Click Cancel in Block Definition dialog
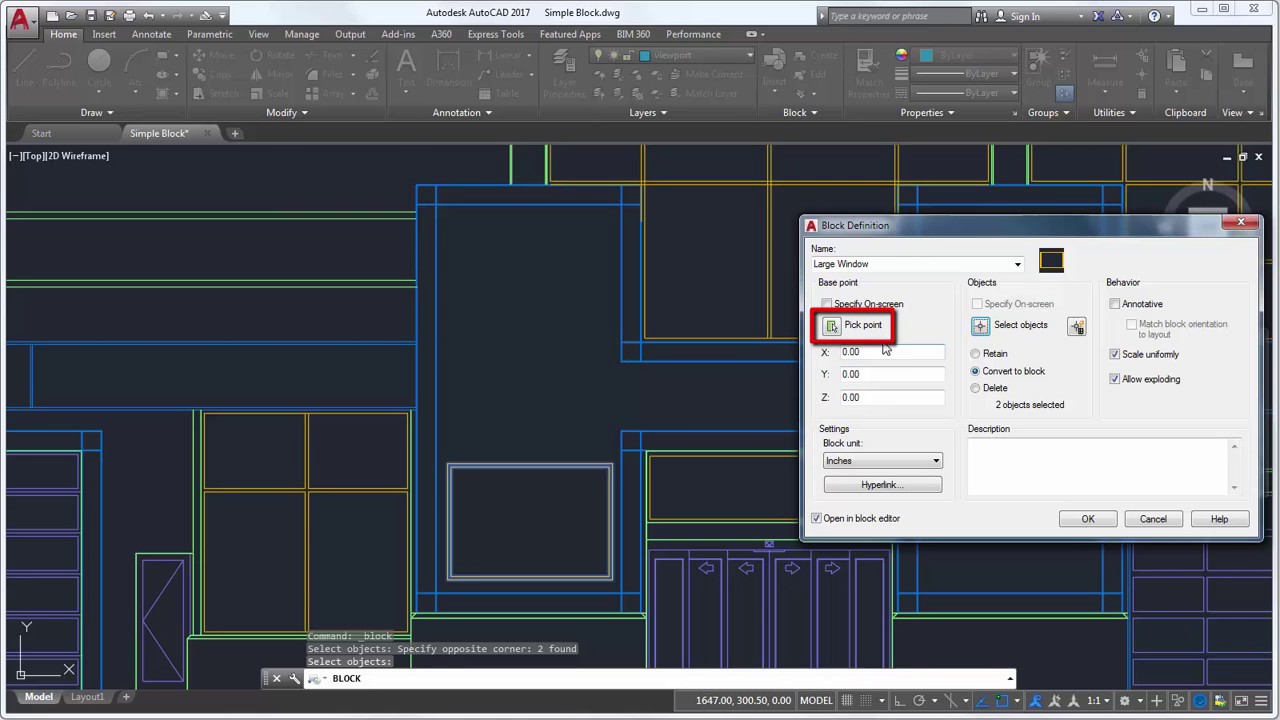 click(1153, 519)
